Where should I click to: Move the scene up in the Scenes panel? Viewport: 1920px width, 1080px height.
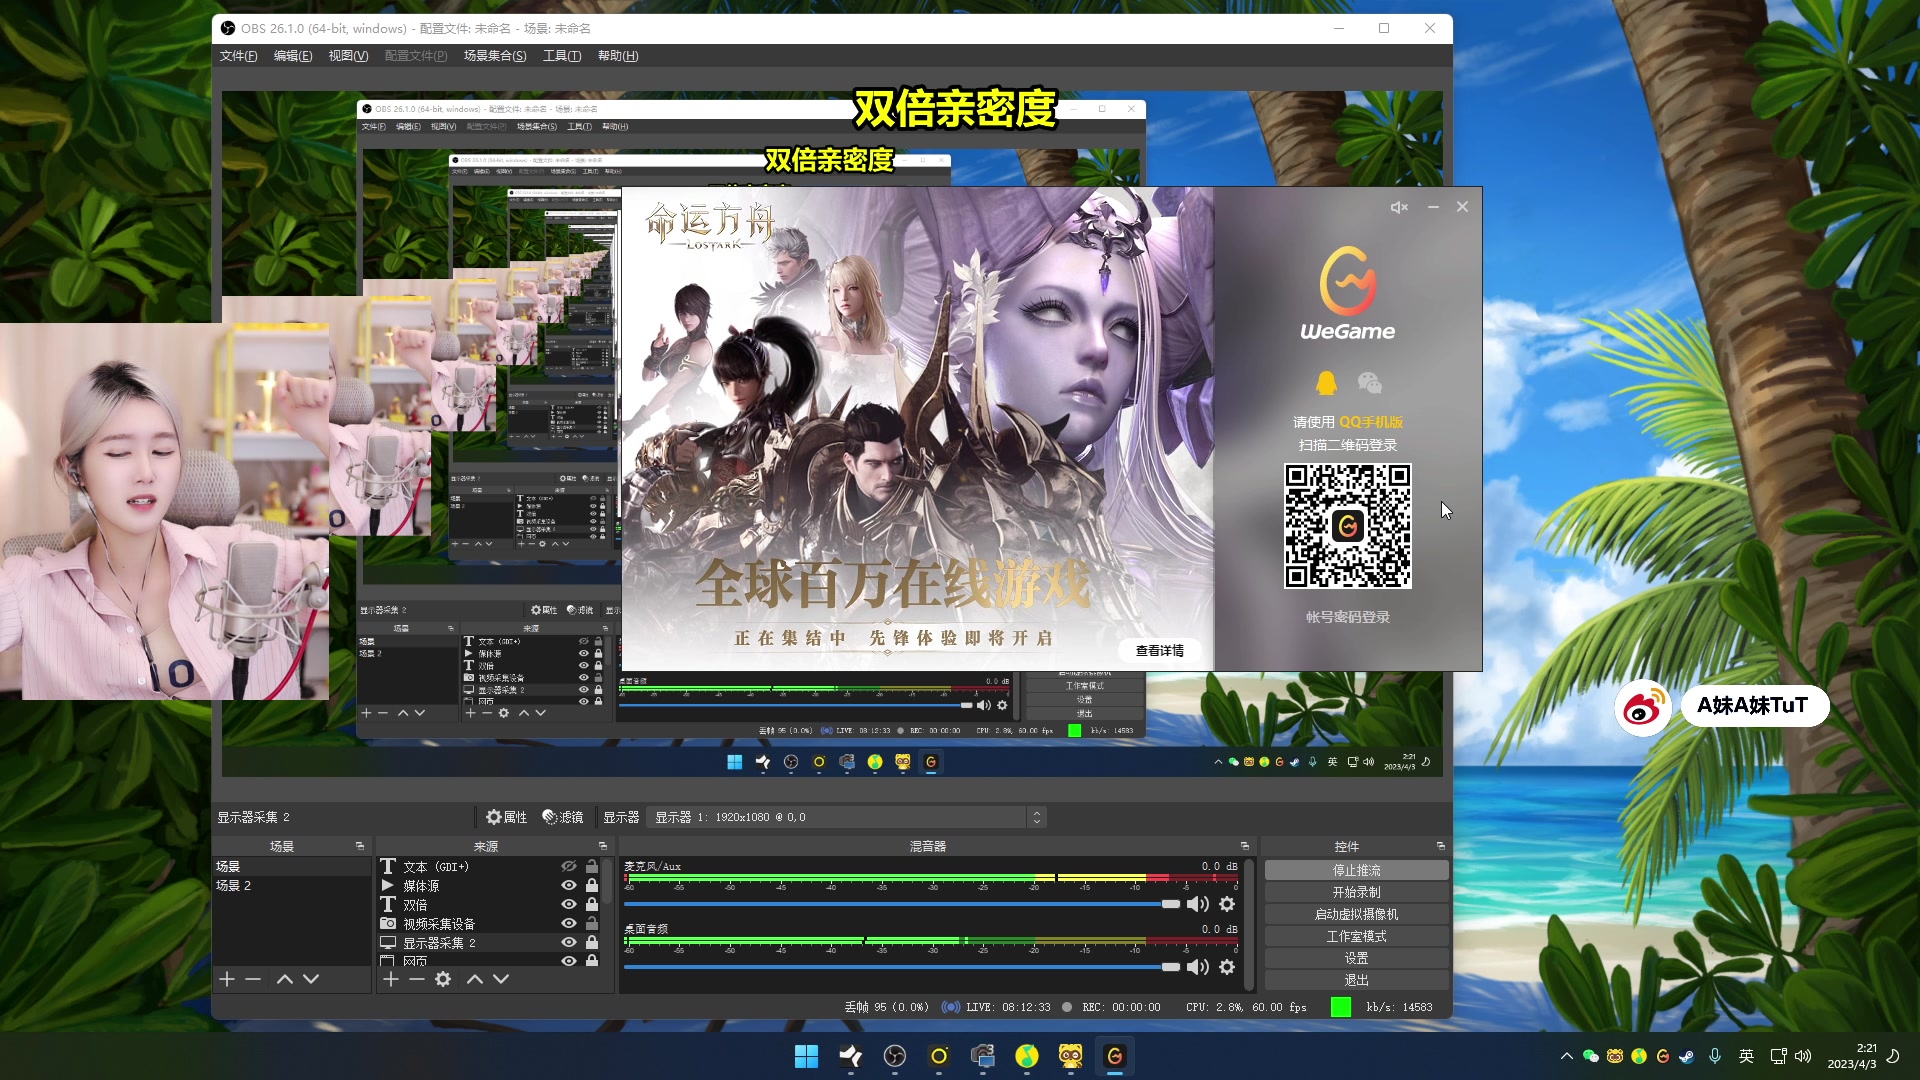point(285,979)
